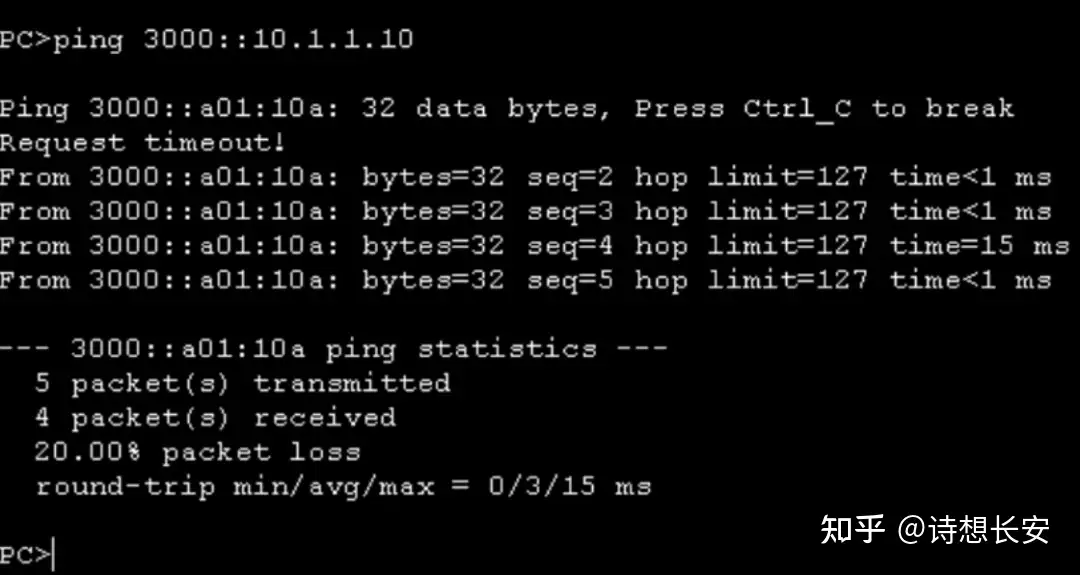Click the "20.00% packet loss" line

click(197, 452)
